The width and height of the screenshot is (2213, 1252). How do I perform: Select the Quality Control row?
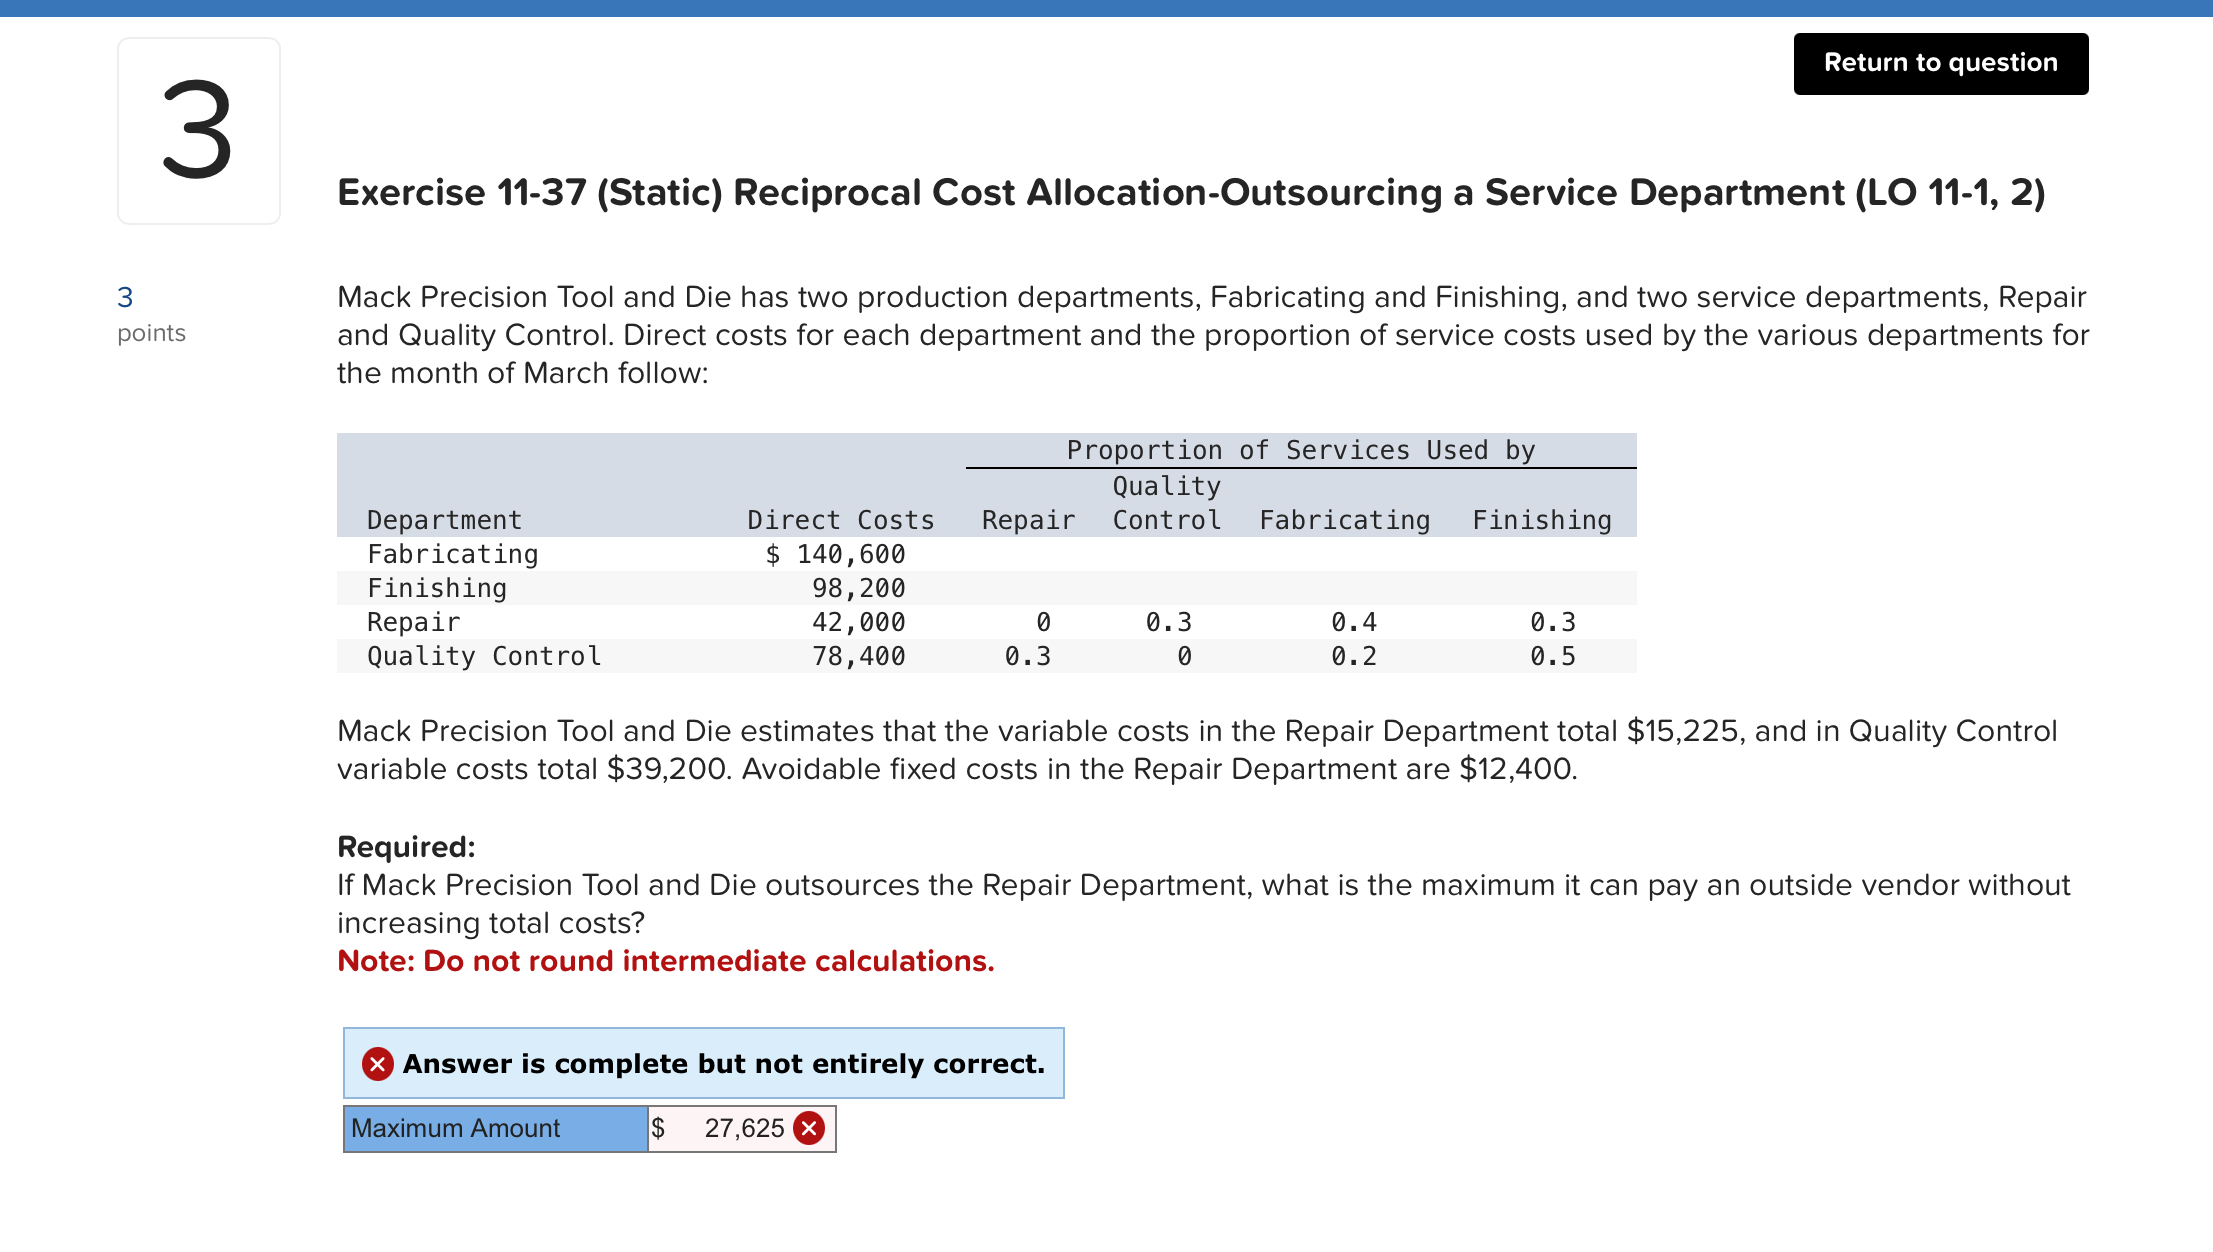point(484,655)
